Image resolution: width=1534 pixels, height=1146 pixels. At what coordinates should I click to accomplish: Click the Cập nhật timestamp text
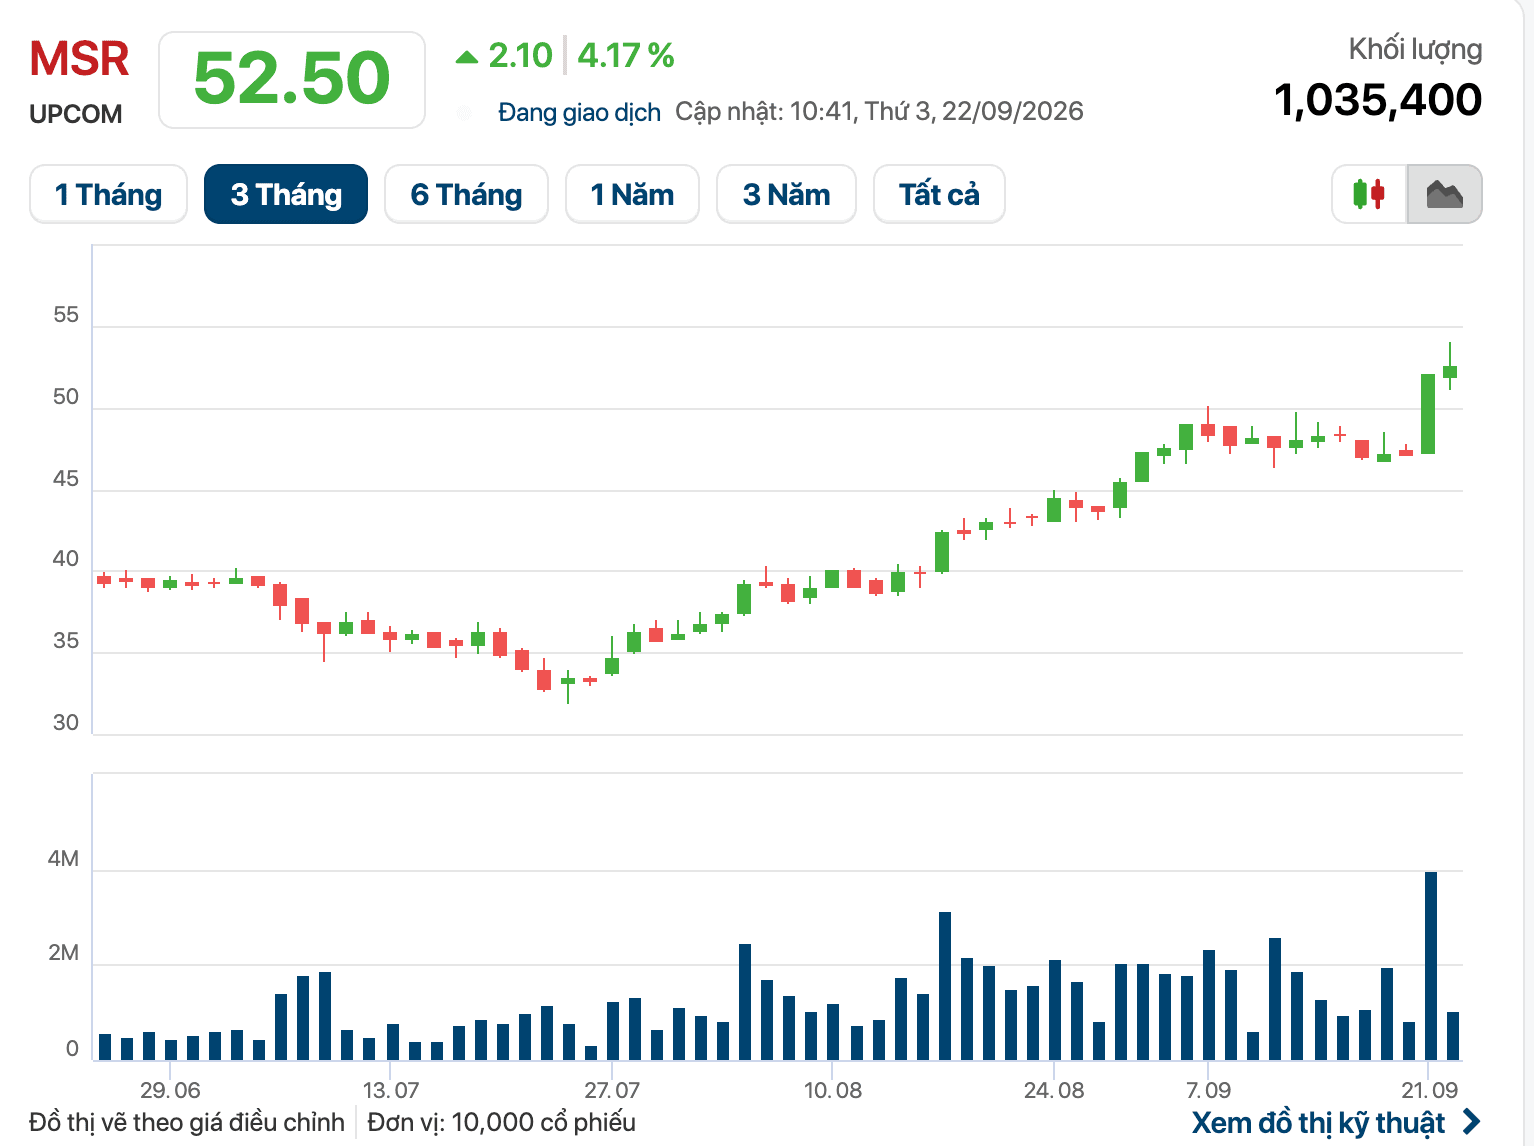click(x=879, y=111)
